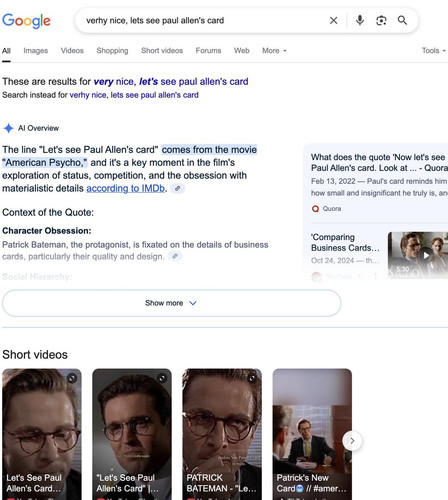Click preview icon on PATRICK BATEMAN short

[252, 378]
